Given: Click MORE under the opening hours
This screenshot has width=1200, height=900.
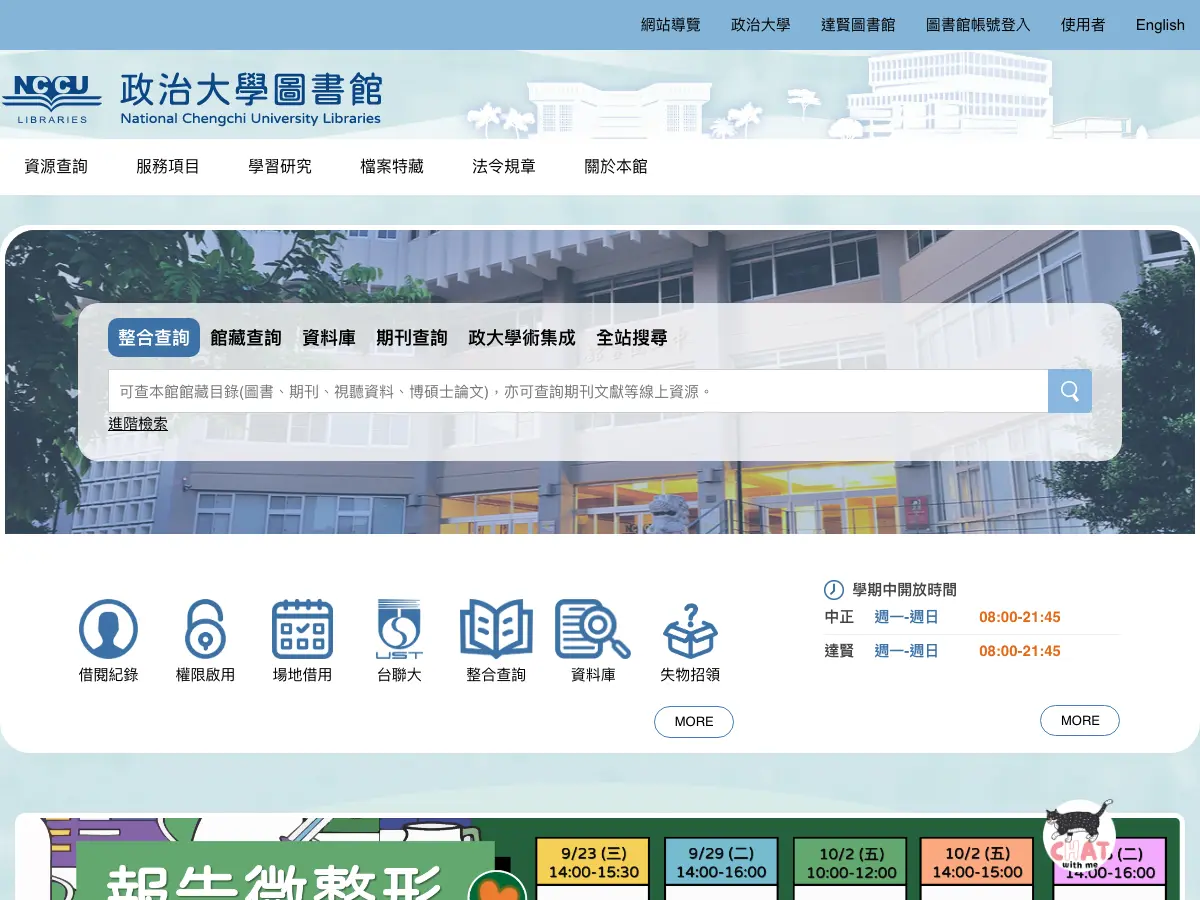Looking at the screenshot, I should pos(1080,721).
